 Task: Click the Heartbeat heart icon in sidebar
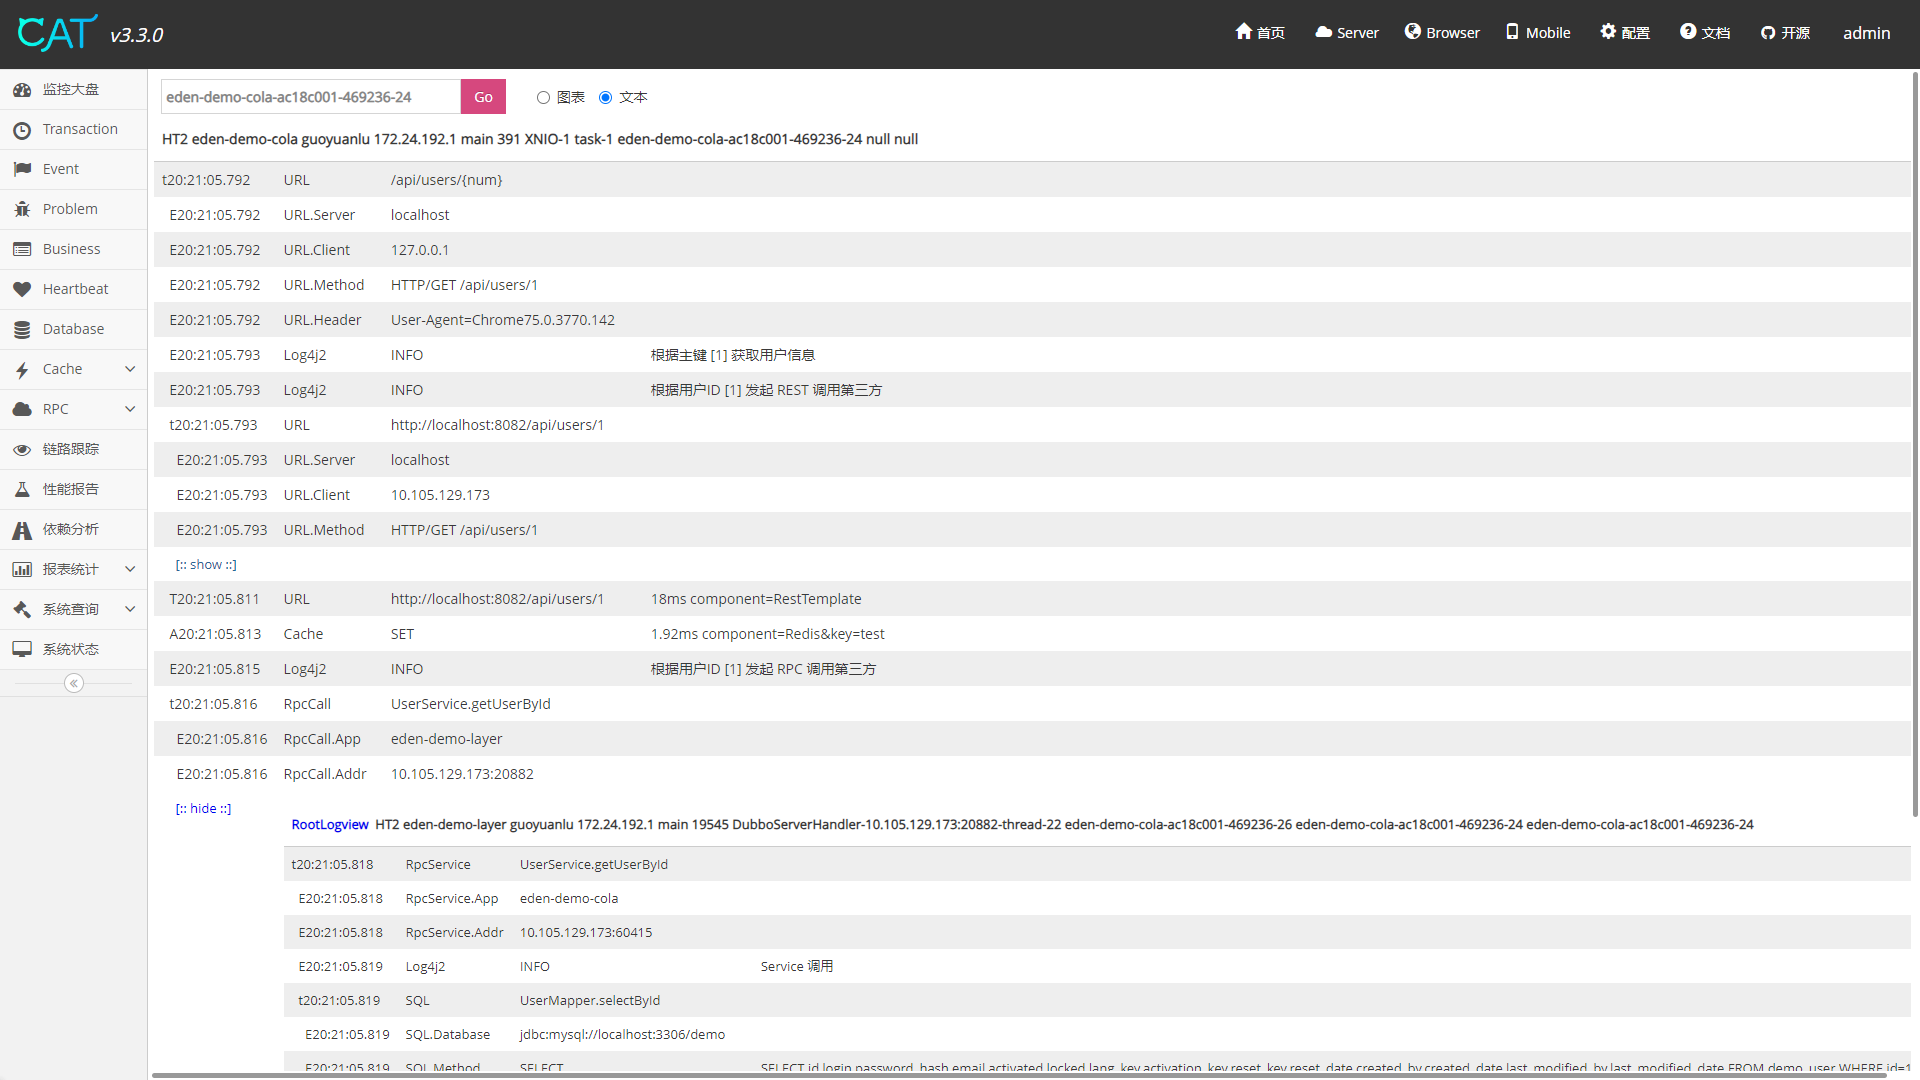[22, 289]
